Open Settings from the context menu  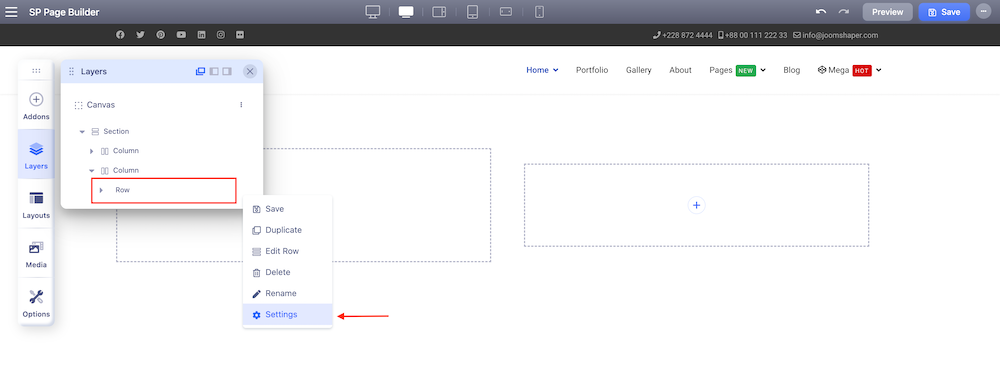(288, 314)
